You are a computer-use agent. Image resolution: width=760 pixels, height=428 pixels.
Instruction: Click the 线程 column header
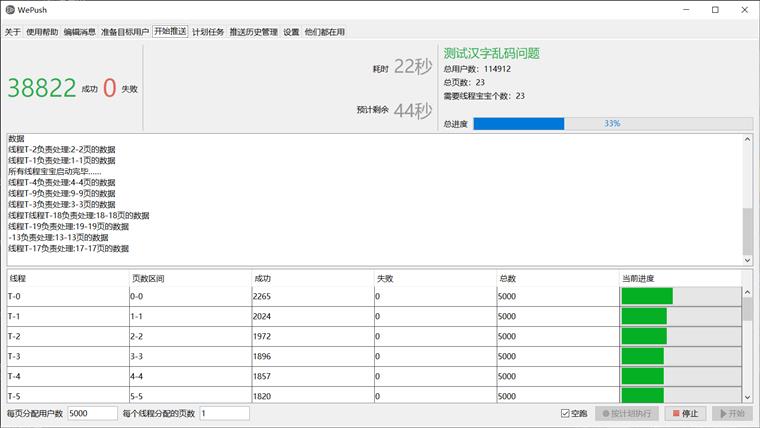(66, 278)
